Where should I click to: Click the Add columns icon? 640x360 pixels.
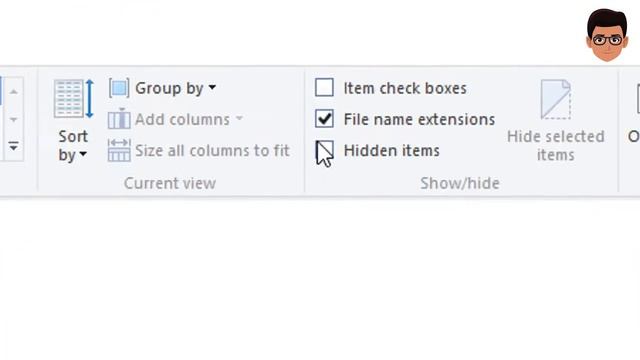tap(119, 119)
